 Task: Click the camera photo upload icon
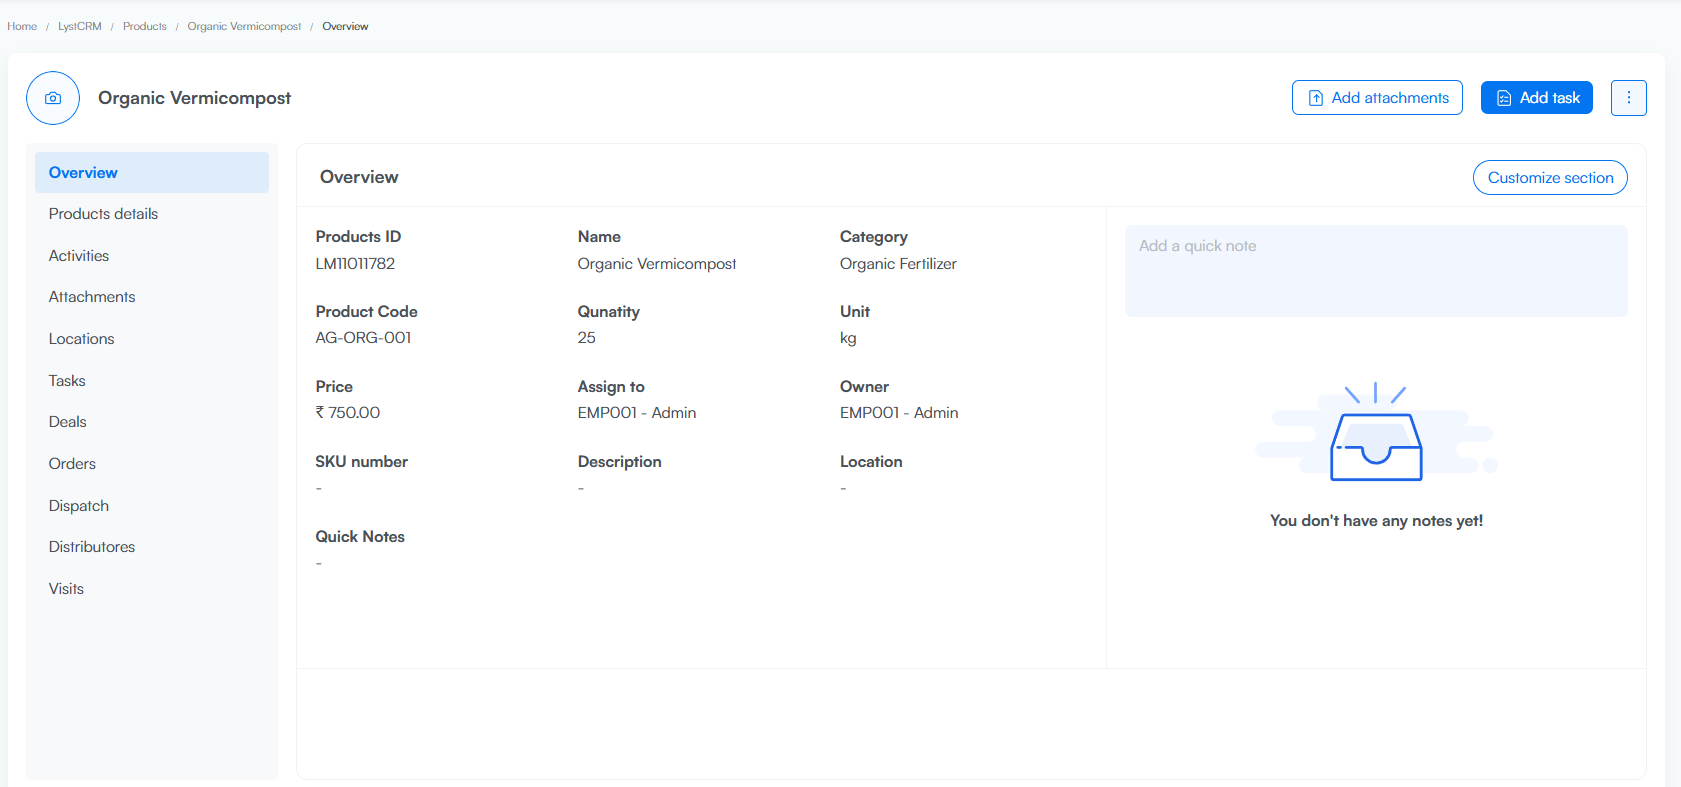pyautogui.click(x=53, y=98)
